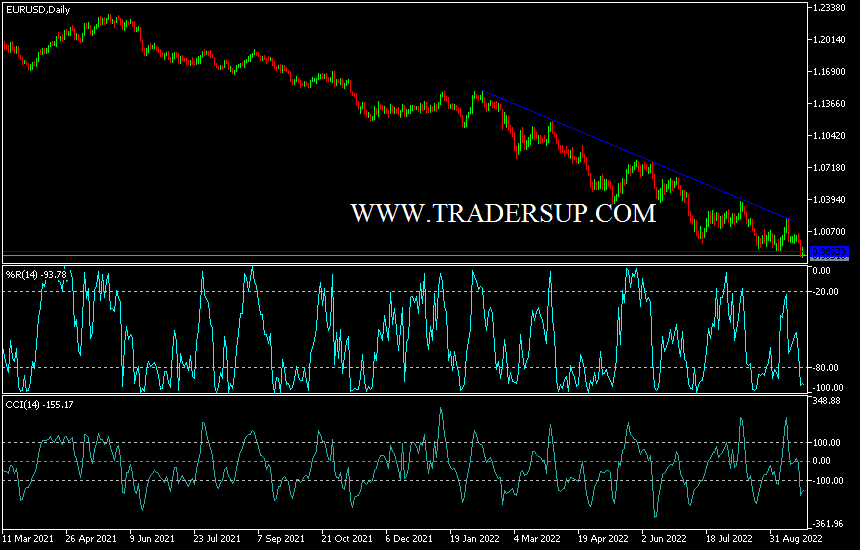Select the 1.00700 price scale value
Image resolution: width=860 pixels, height=550 pixels.
pos(829,231)
